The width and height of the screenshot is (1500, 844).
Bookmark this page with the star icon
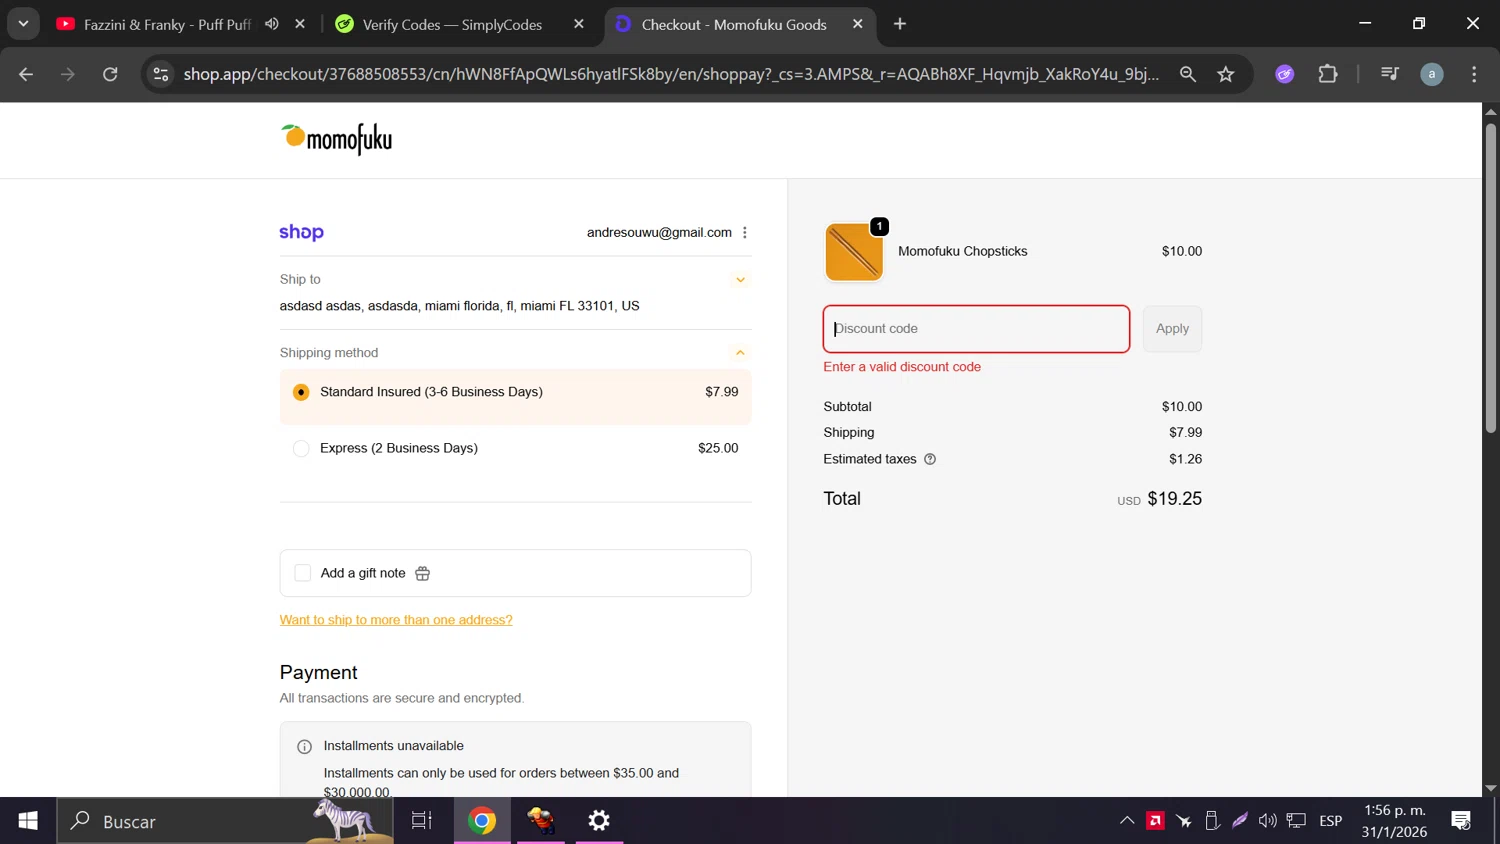click(1226, 74)
